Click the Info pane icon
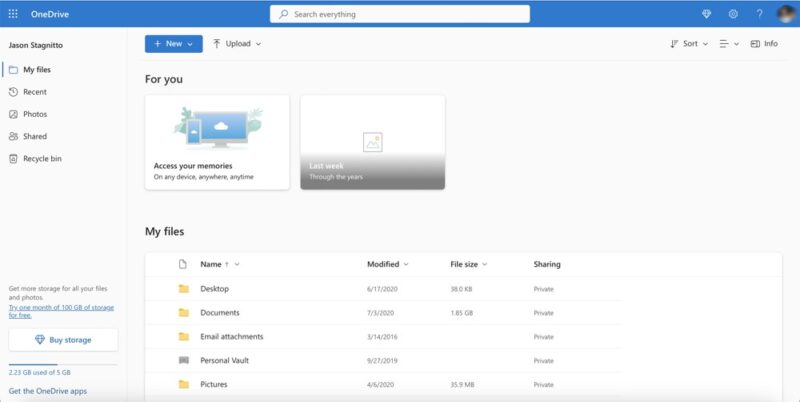 (x=755, y=44)
